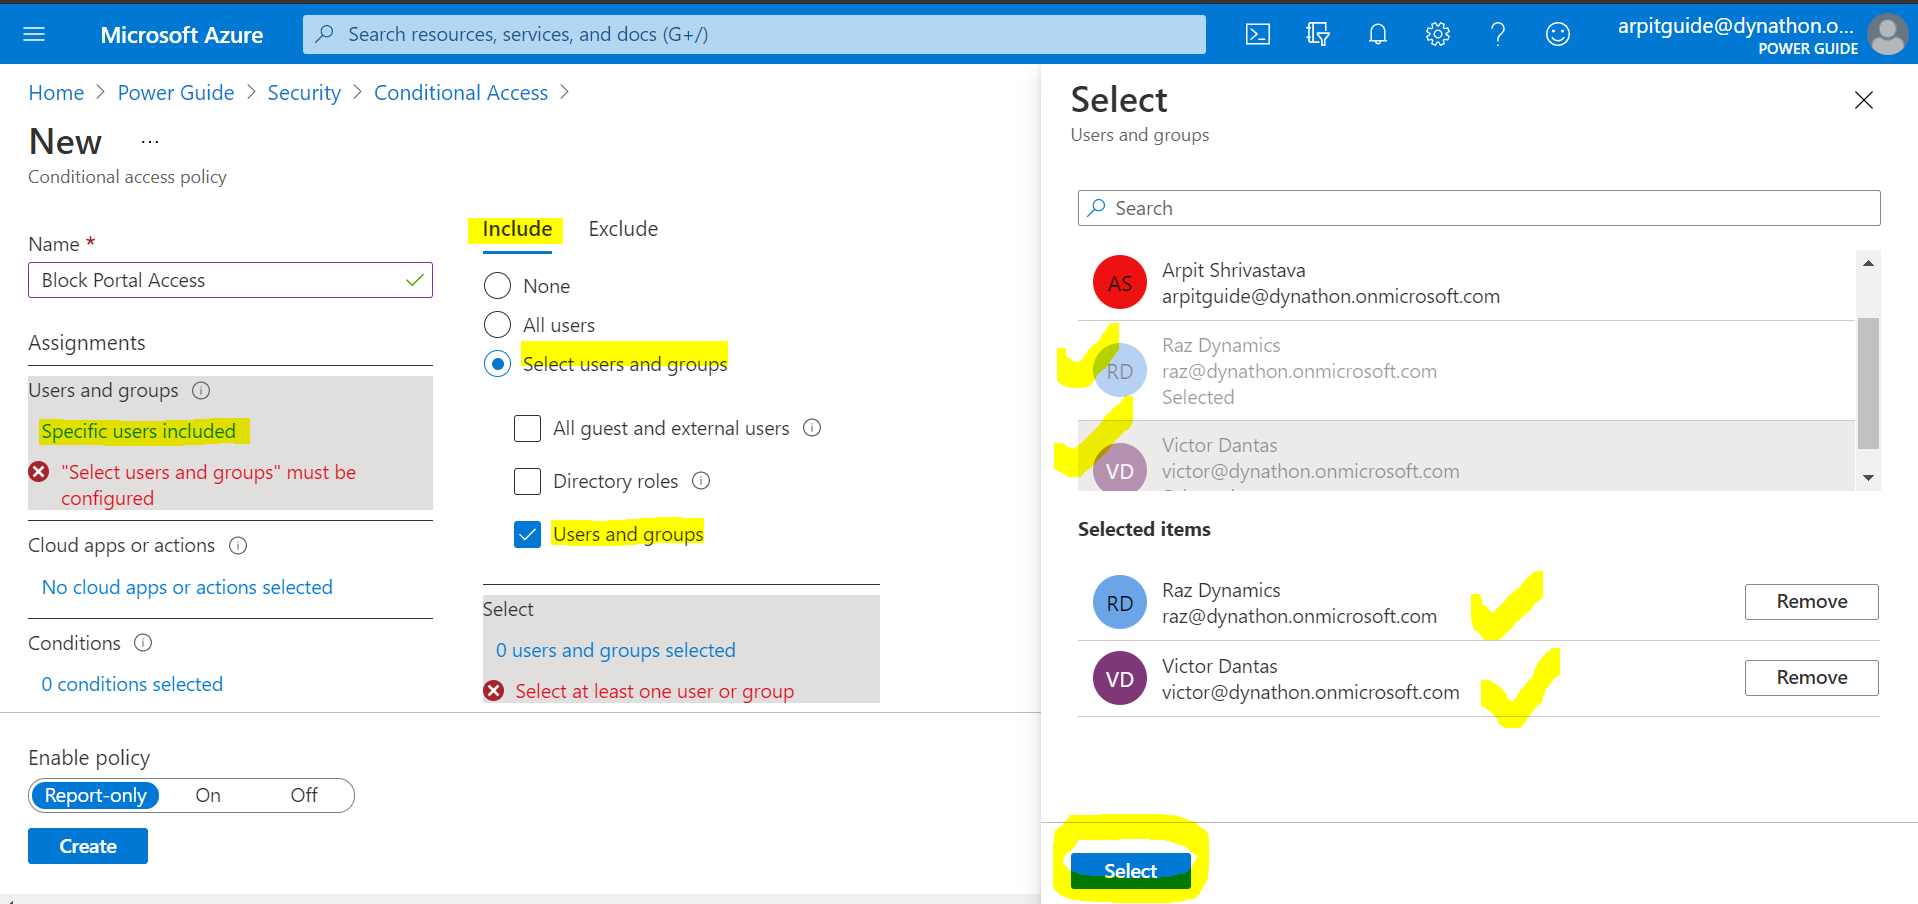Click RD avatar in Selected items
The image size is (1918, 904).
click(1120, 602)
